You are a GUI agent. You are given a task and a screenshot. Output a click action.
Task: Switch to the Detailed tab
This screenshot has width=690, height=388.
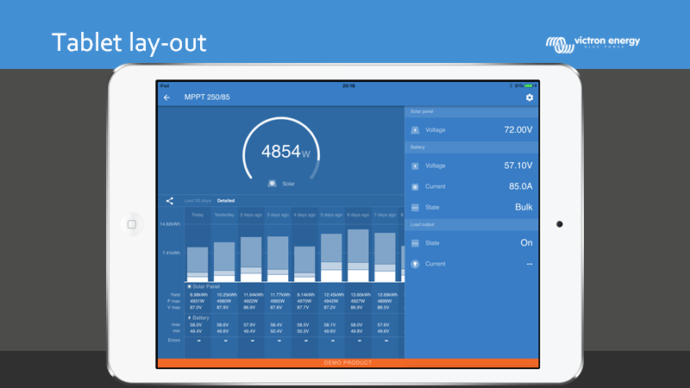click(226, 201)
